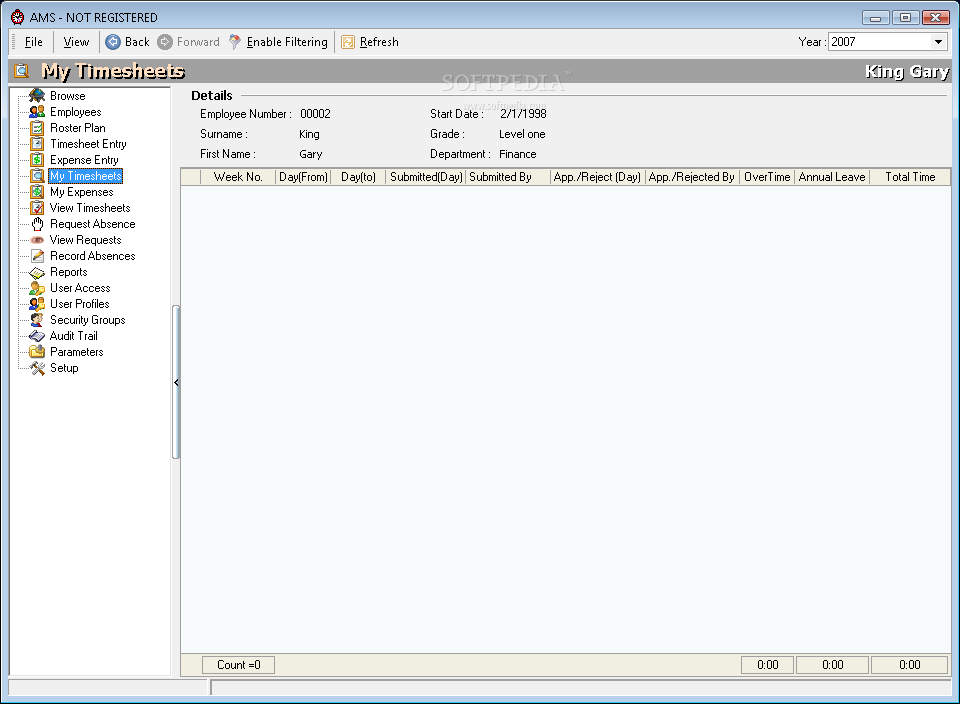Image resolution: width=960 pixels, height=704 pixels.
Task: Collapse the sidebar with splitter arrow
Action: [x=176, y=383]
